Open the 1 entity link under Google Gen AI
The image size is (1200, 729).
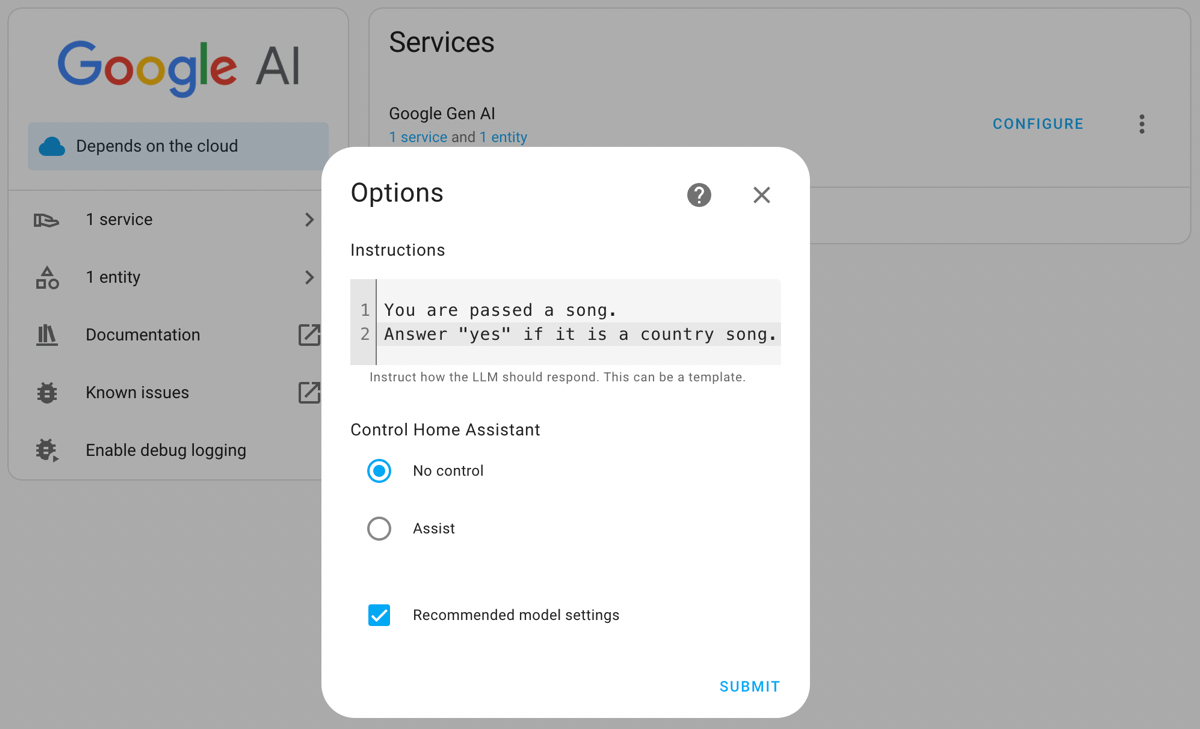(x=504, y=137)
